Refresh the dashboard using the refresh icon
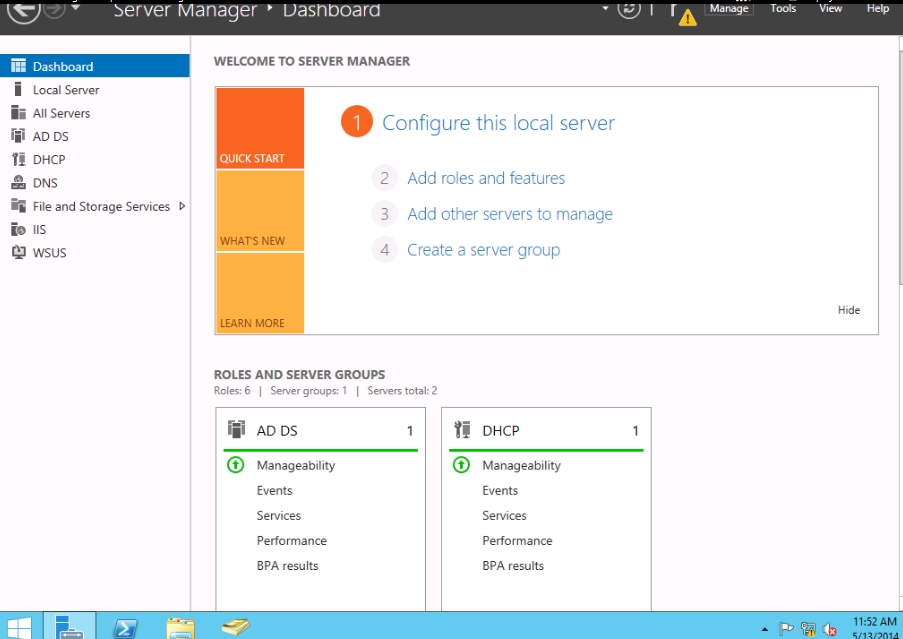 tap(628, 9)
